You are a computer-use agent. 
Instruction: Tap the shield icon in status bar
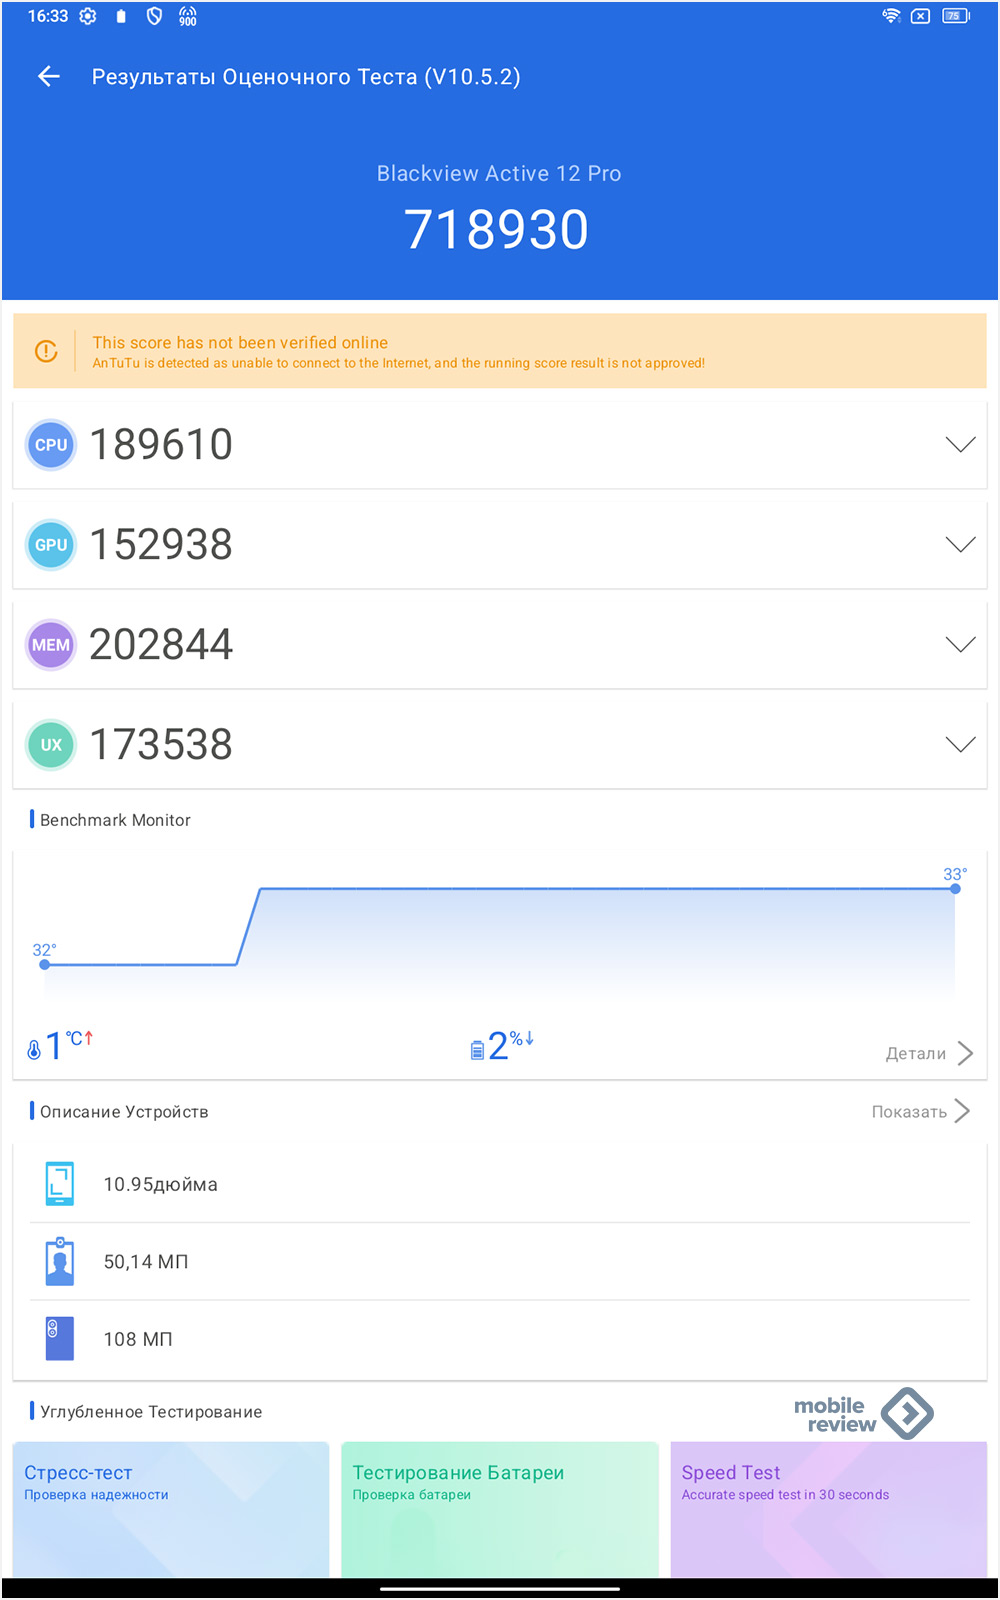pyautogui.click(x=154, y=16)
